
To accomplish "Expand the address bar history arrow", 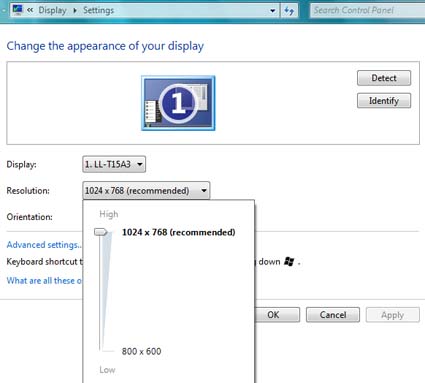I will [x=272, y=11].
